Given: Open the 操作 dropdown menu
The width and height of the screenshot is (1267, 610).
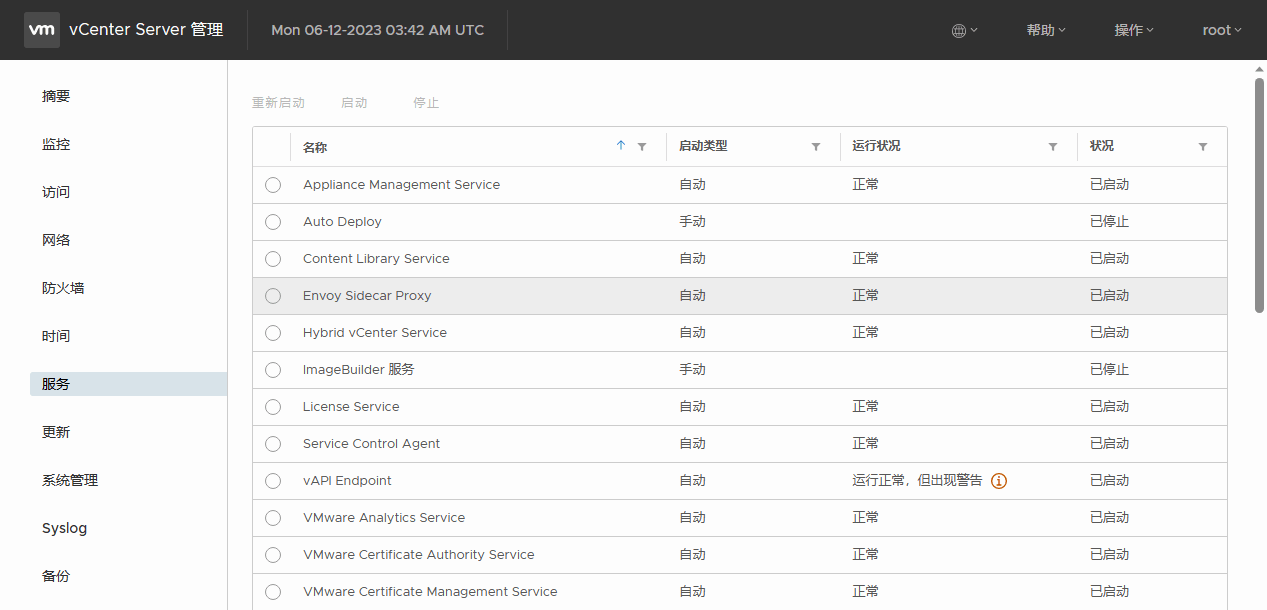Looking at the screenshot, I should (x=1134, y=30).
